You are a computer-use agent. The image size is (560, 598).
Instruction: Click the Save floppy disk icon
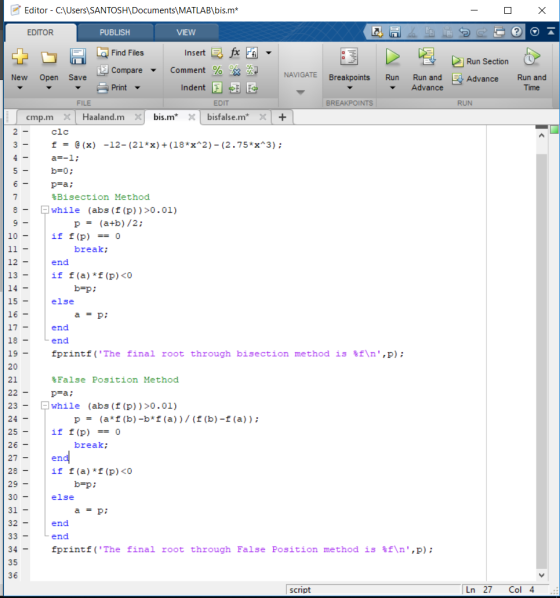pos(77,57)
